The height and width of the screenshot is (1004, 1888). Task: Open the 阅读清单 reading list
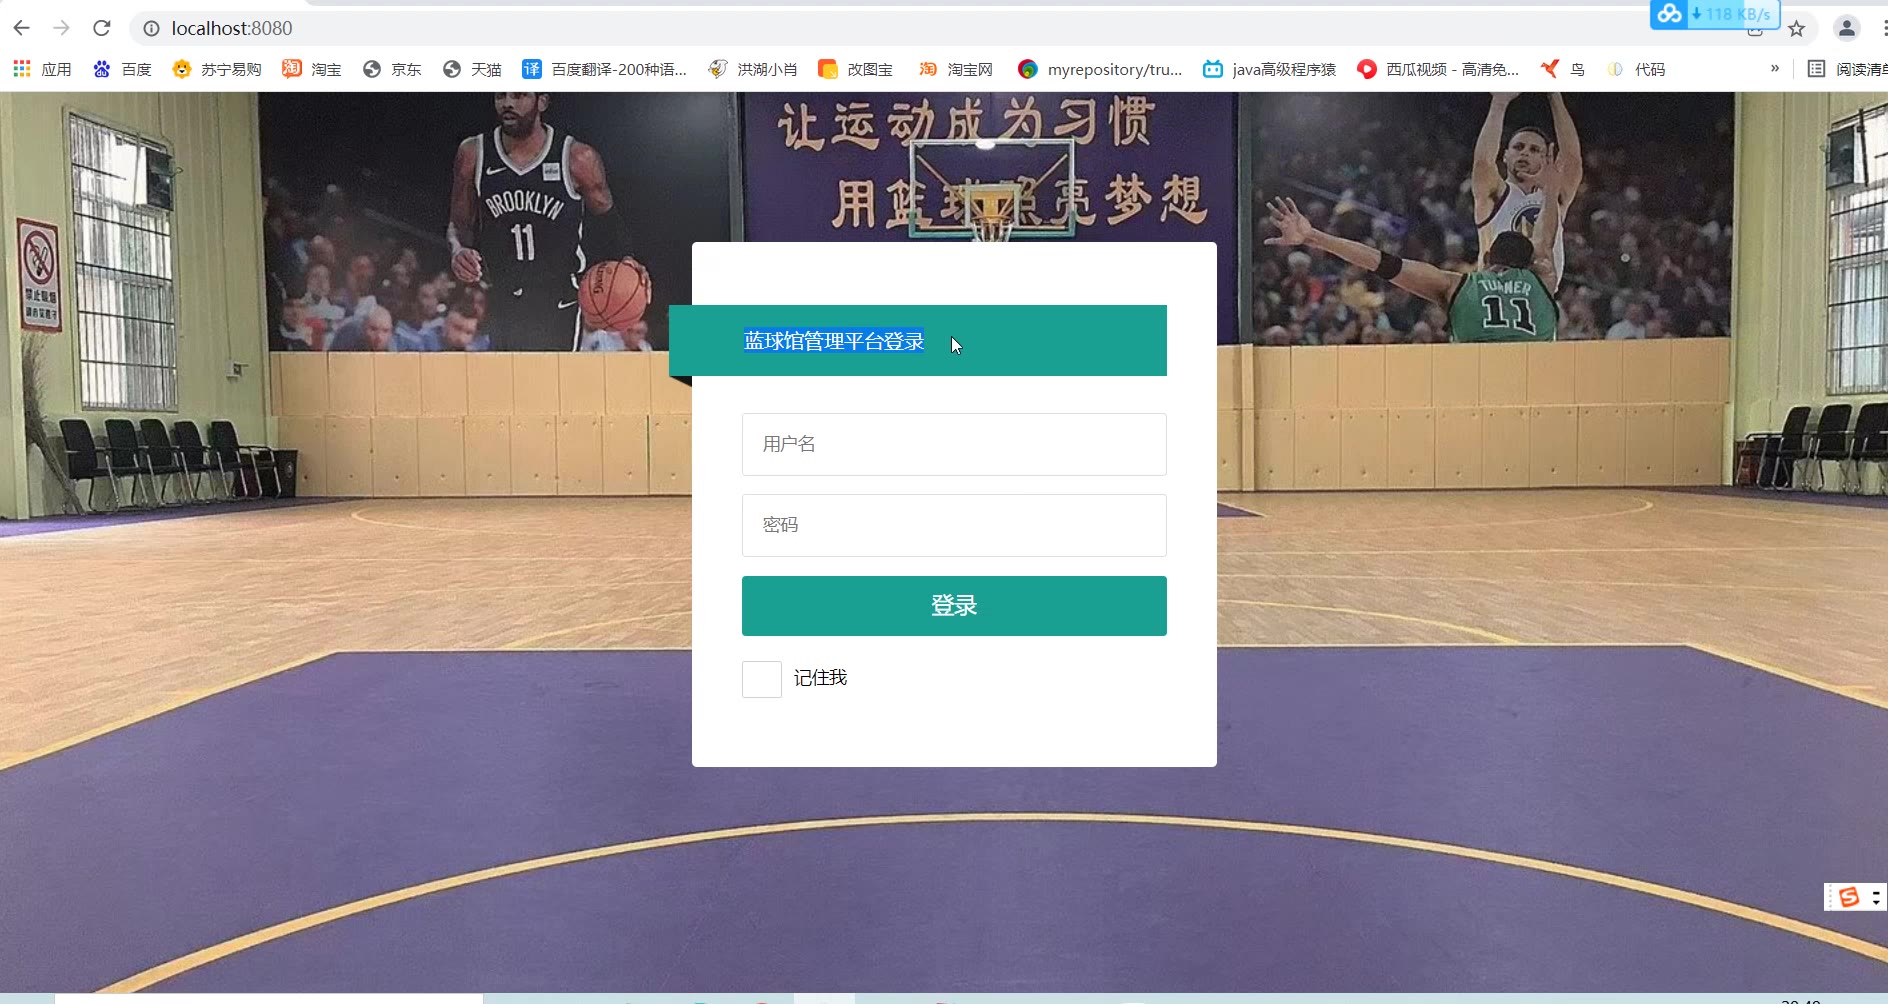(x=1848, y=69)
